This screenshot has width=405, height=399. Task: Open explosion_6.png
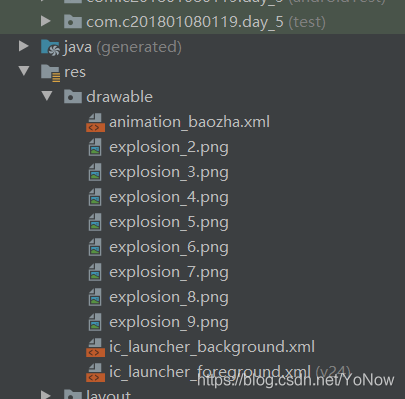169,248
